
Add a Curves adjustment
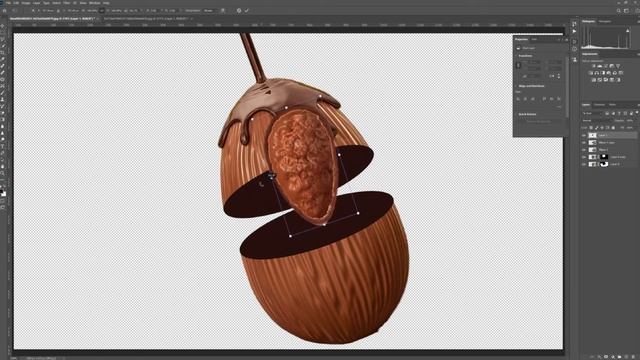pos(606,66)
